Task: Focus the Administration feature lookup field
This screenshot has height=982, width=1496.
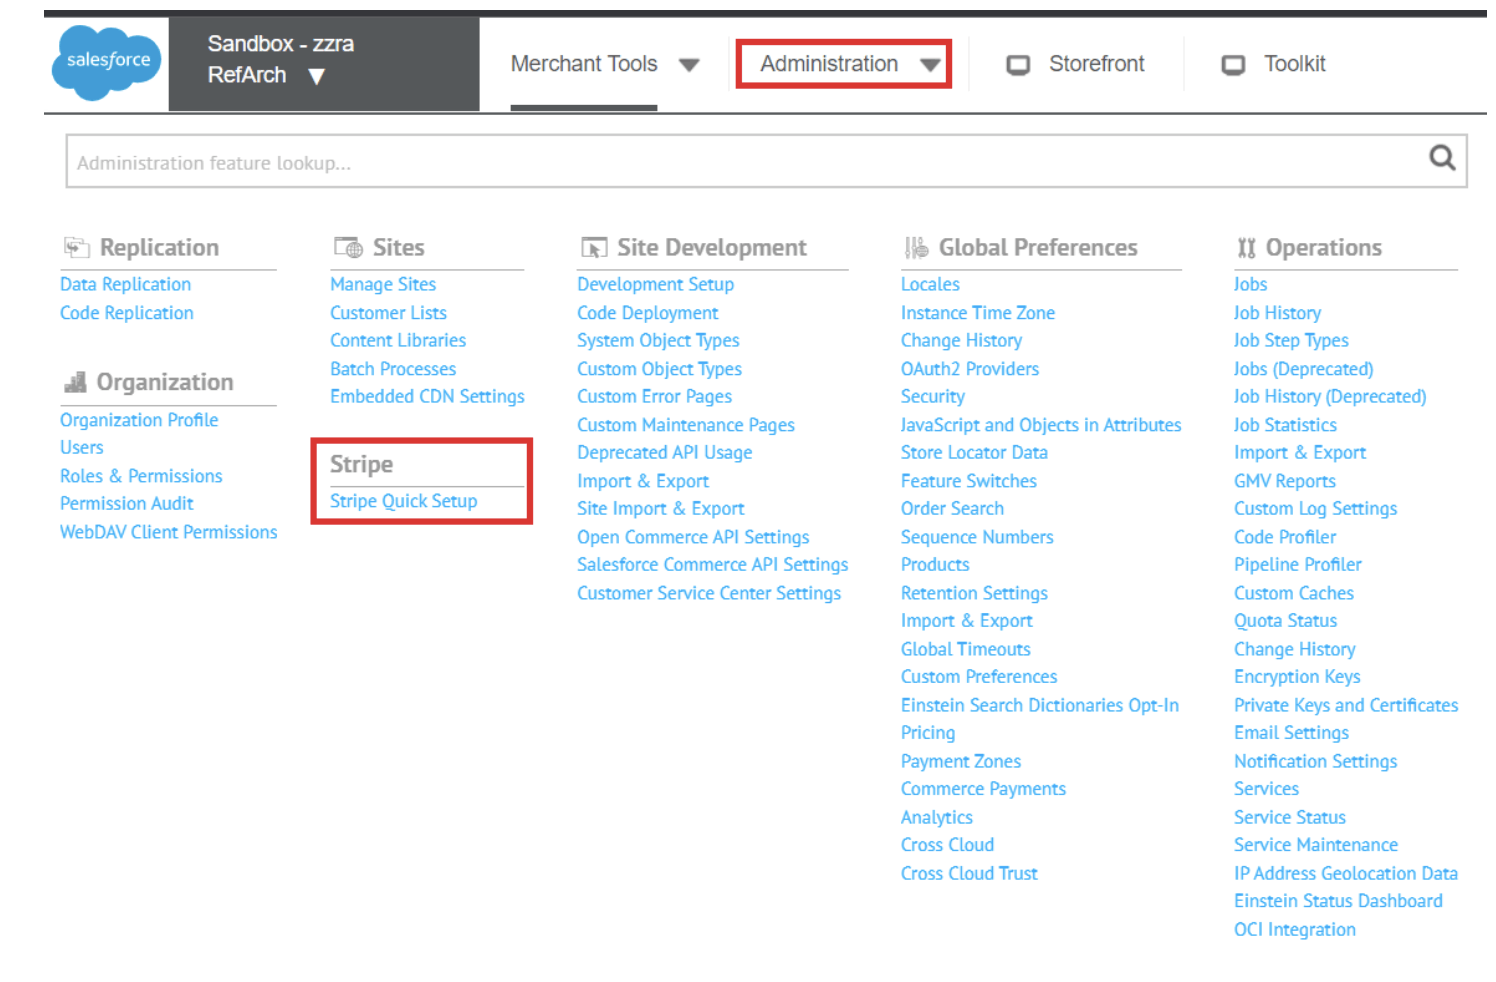Action: [x=766, y=161]
